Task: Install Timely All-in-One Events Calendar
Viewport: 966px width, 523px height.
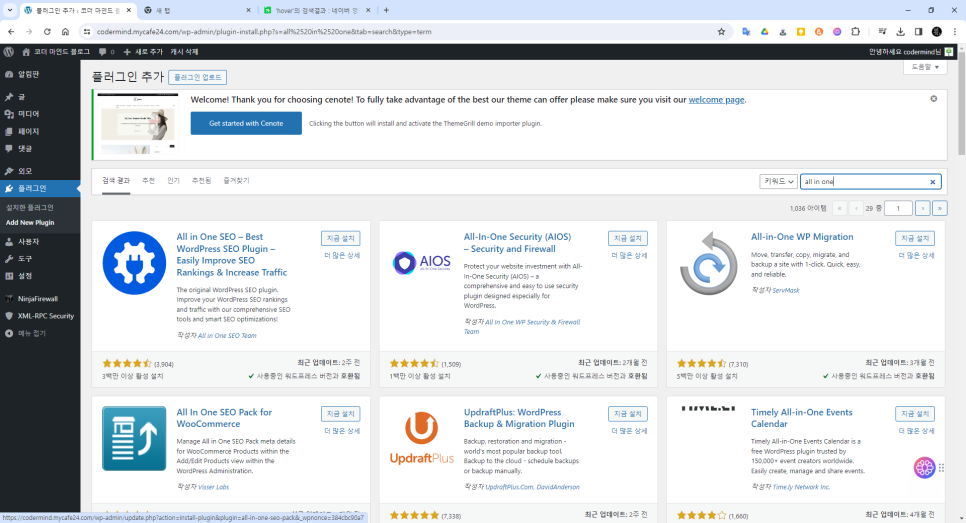Action: [x=915, y=414]
